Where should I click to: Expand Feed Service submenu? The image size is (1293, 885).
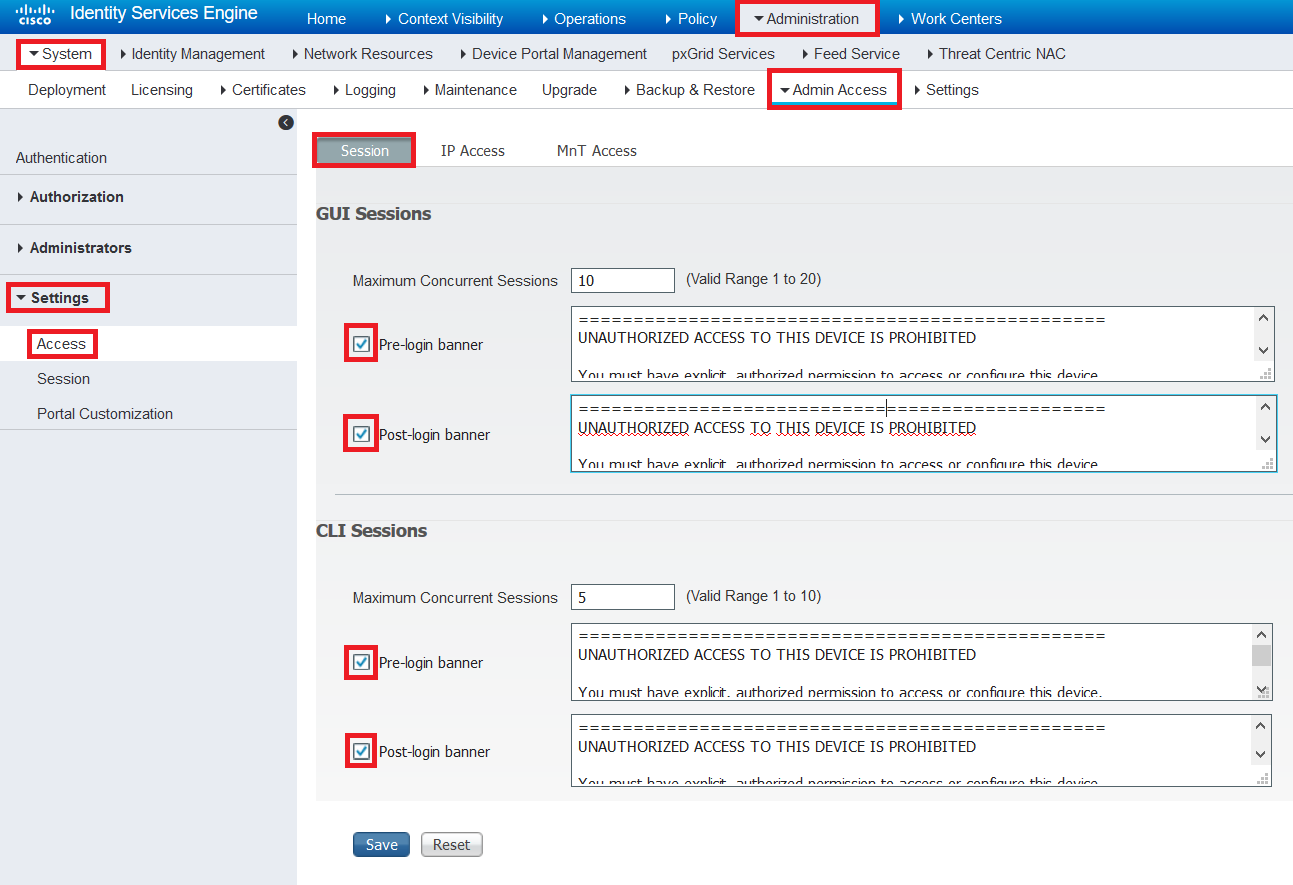coord(851,54)
